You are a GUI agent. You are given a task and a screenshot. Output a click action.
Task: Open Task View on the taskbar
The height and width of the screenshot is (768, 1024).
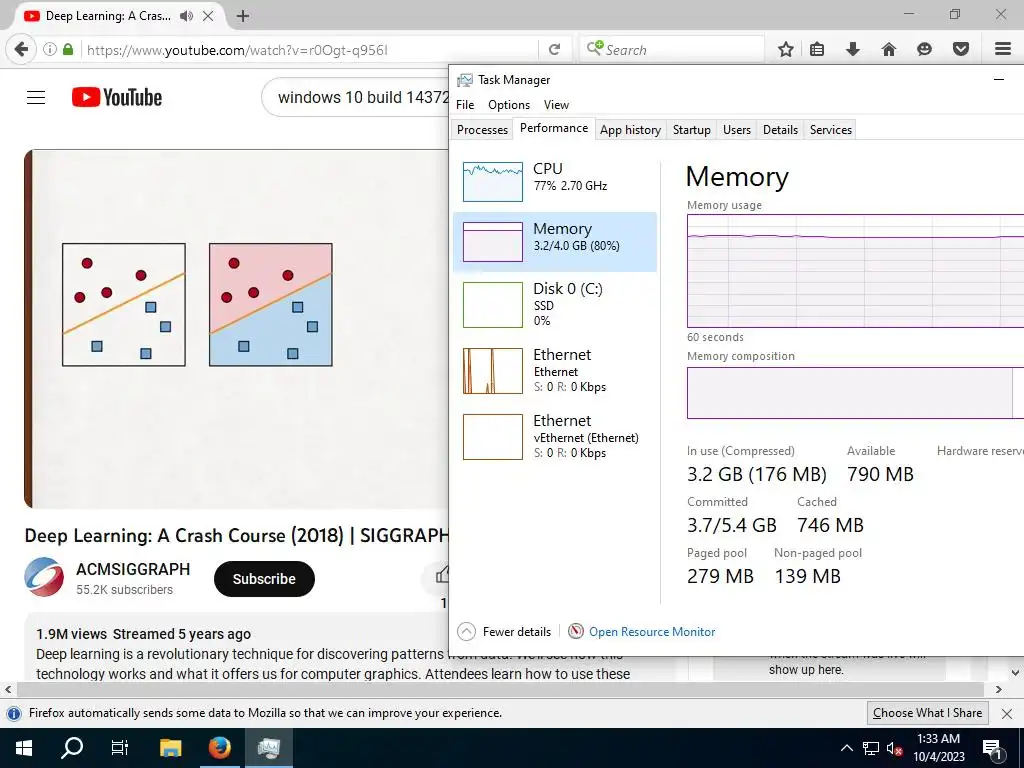120,748
